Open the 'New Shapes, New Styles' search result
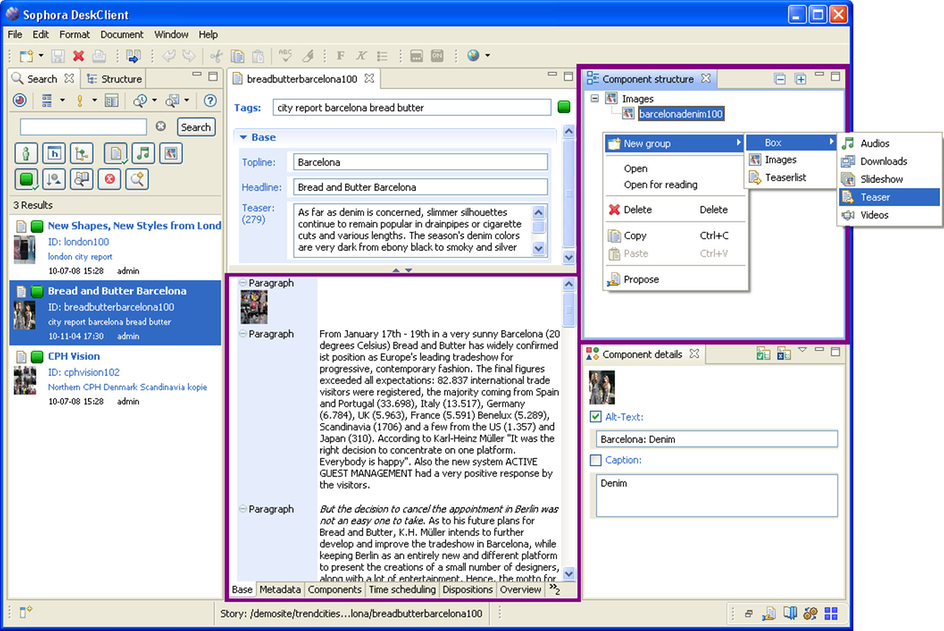The height and width of the screenshot is (631, 944). coord(116,248)
